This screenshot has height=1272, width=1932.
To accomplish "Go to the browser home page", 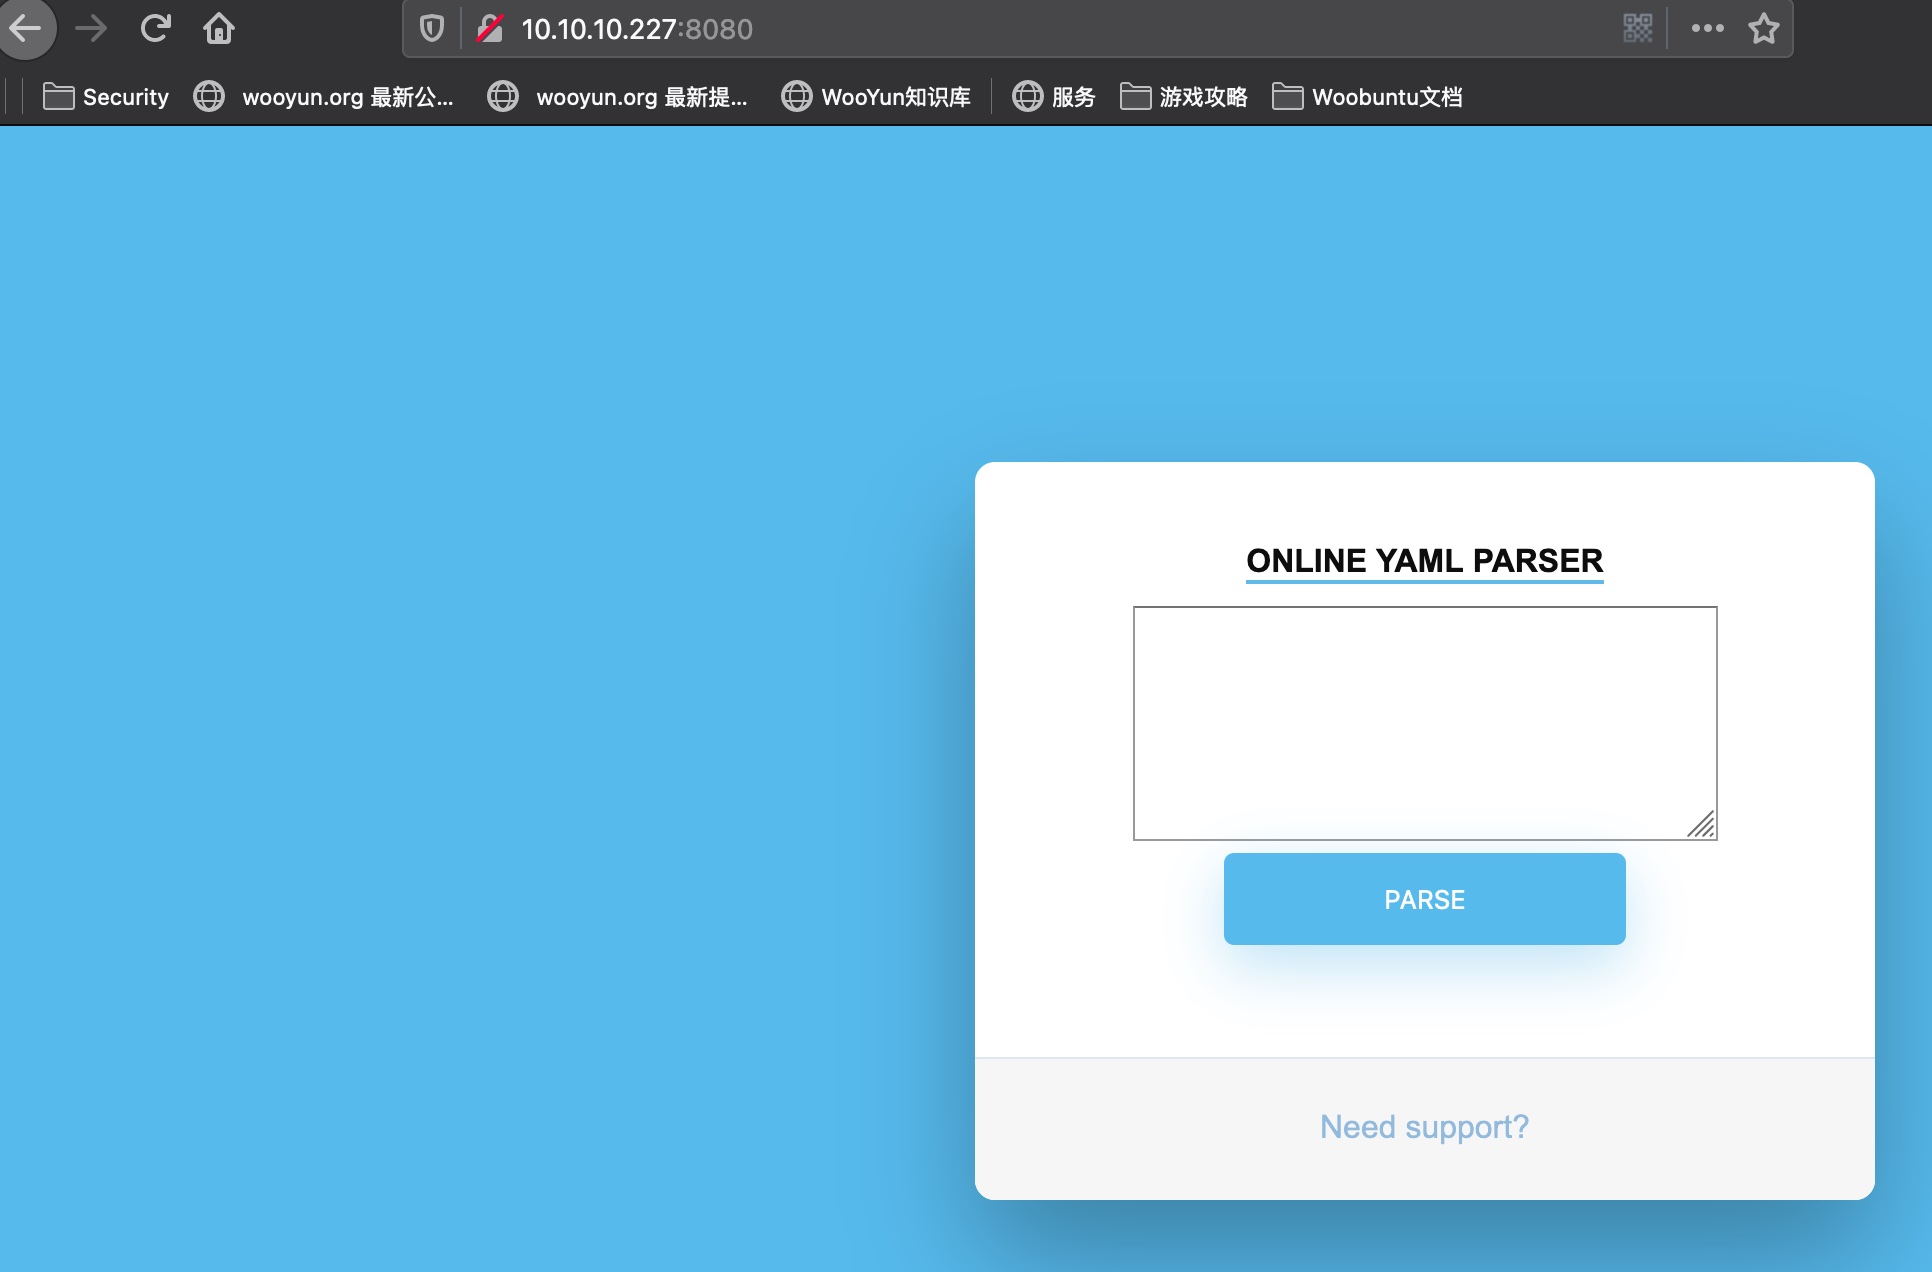I will (219, 28).
